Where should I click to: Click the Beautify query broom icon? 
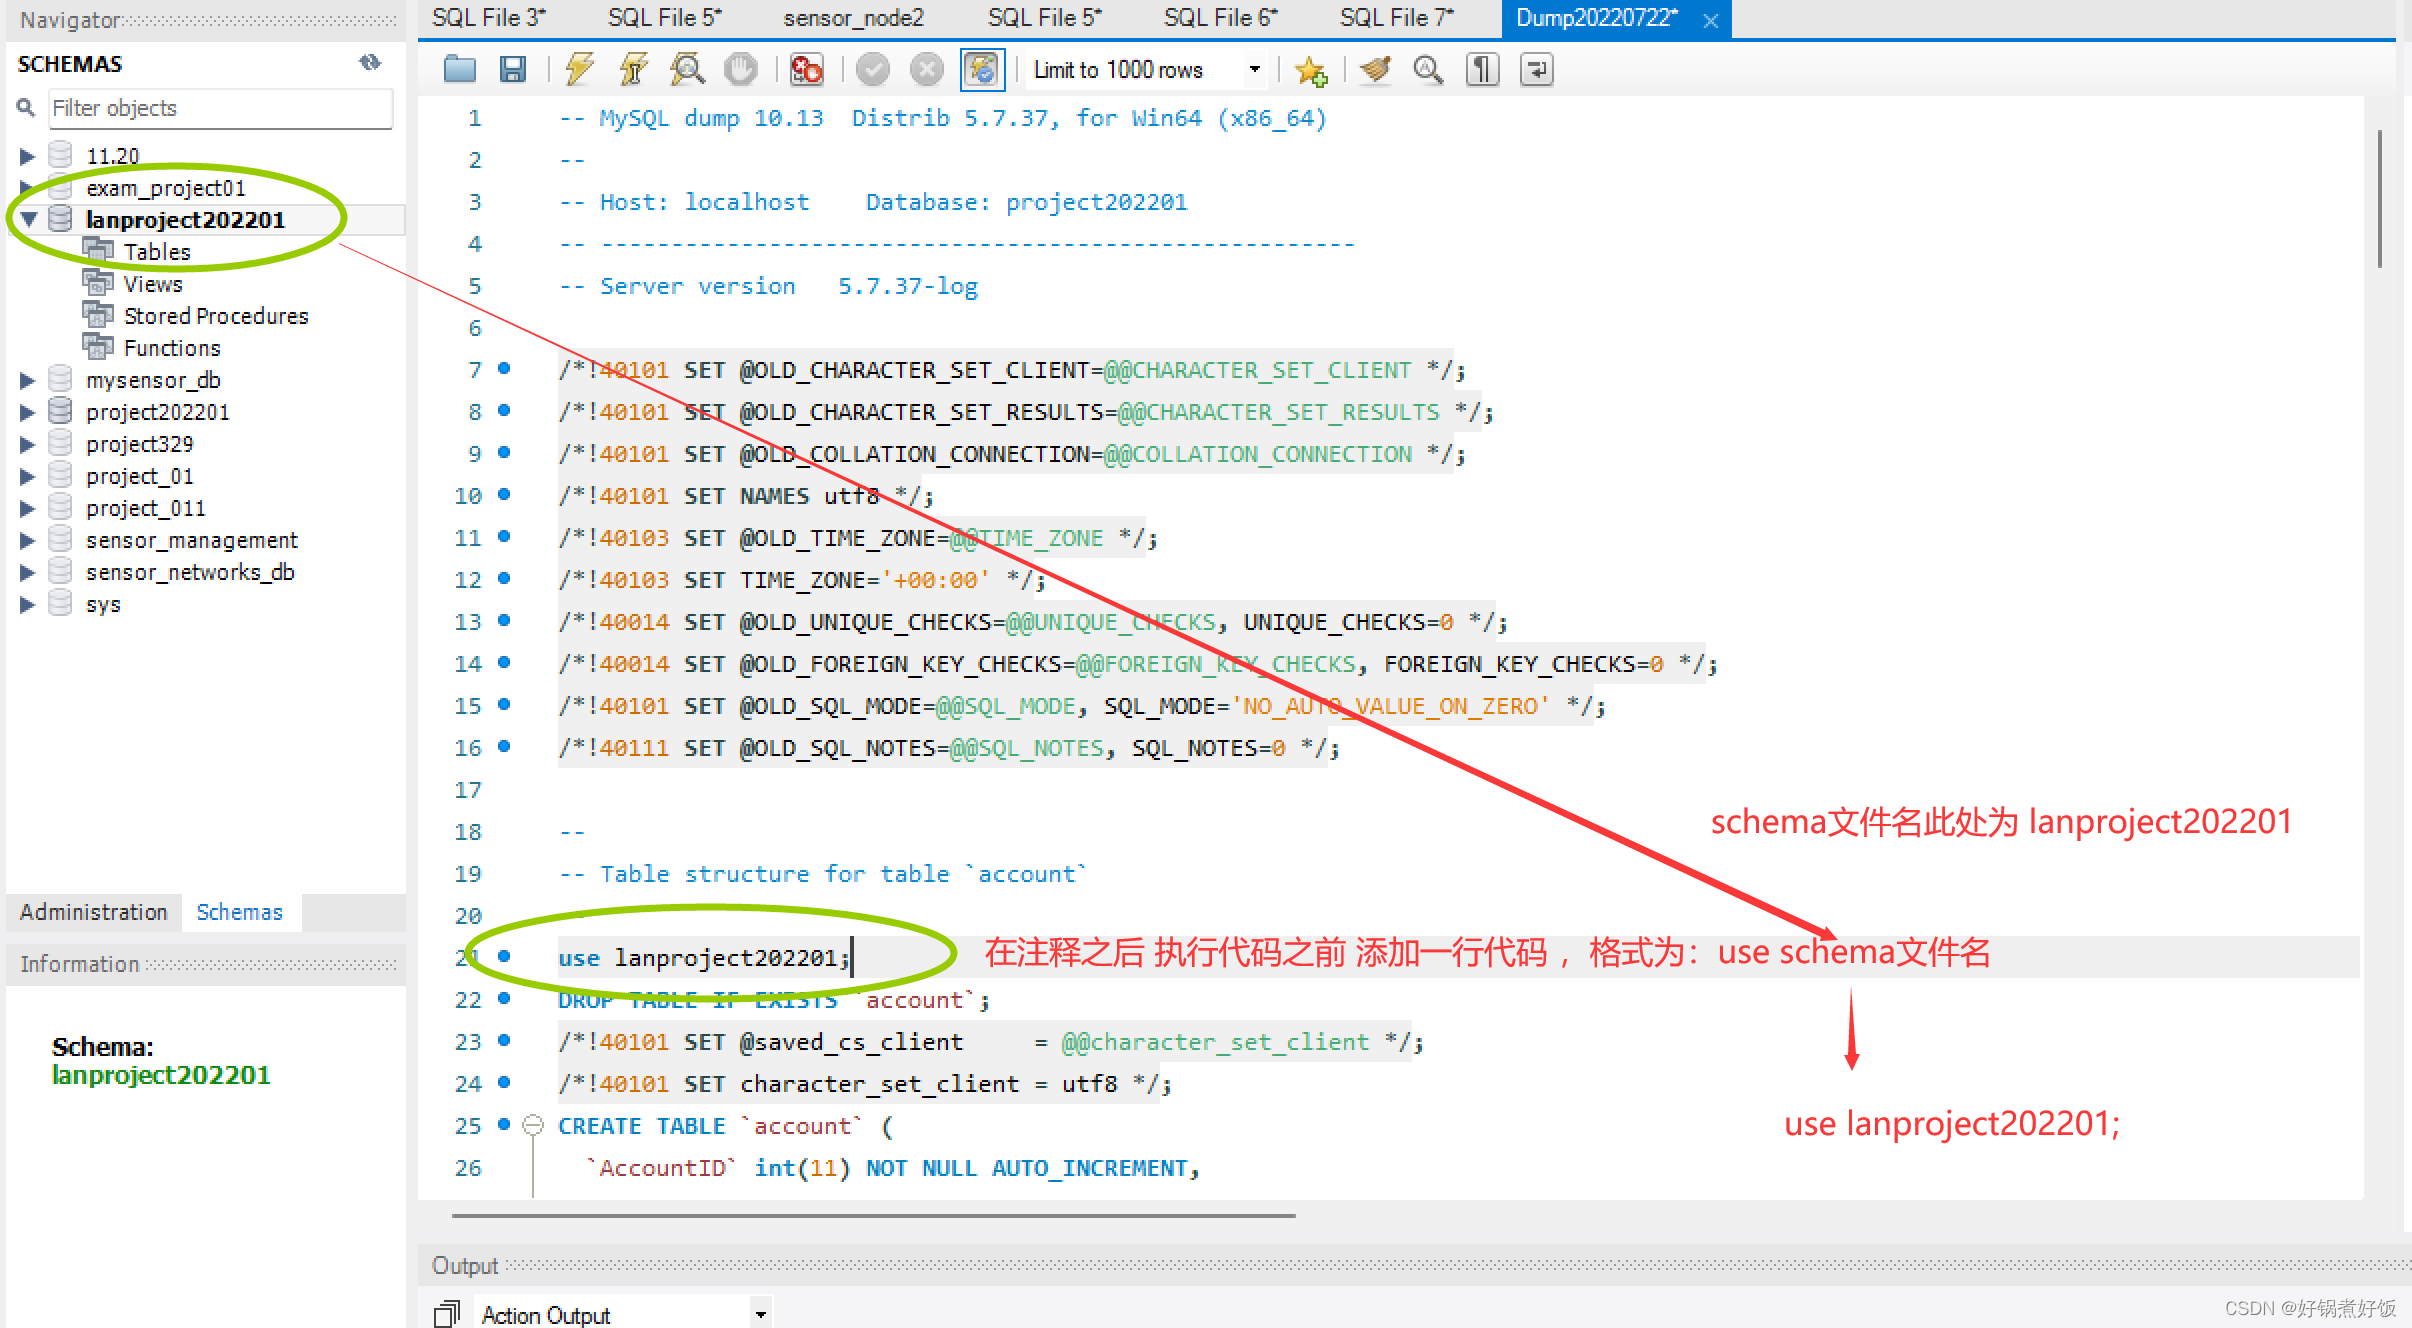tap(1376, 69)
